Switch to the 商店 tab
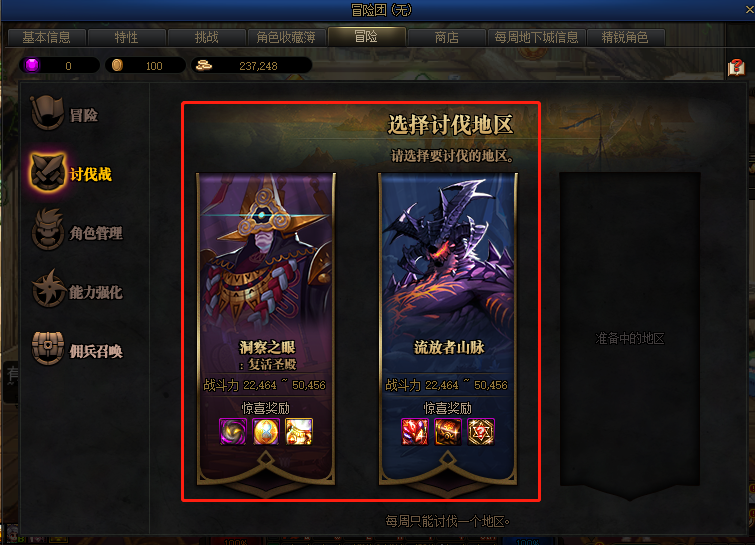Image resolution: width=755 pixels, height=545 pixels. click(446, 37)
